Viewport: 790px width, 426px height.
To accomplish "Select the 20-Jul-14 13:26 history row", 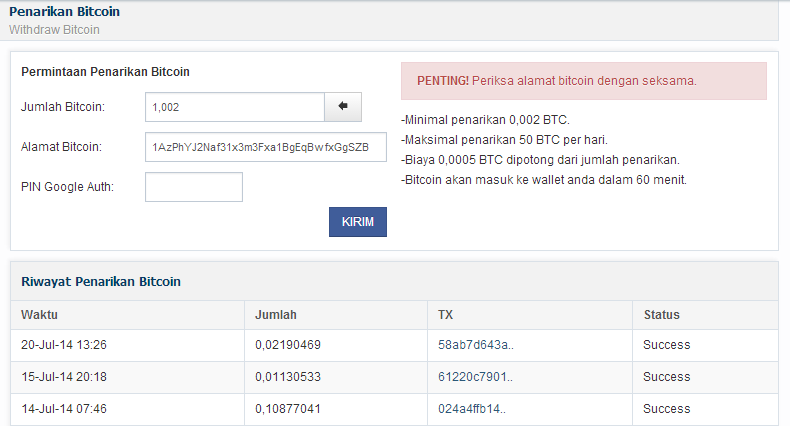I will 394,345.
